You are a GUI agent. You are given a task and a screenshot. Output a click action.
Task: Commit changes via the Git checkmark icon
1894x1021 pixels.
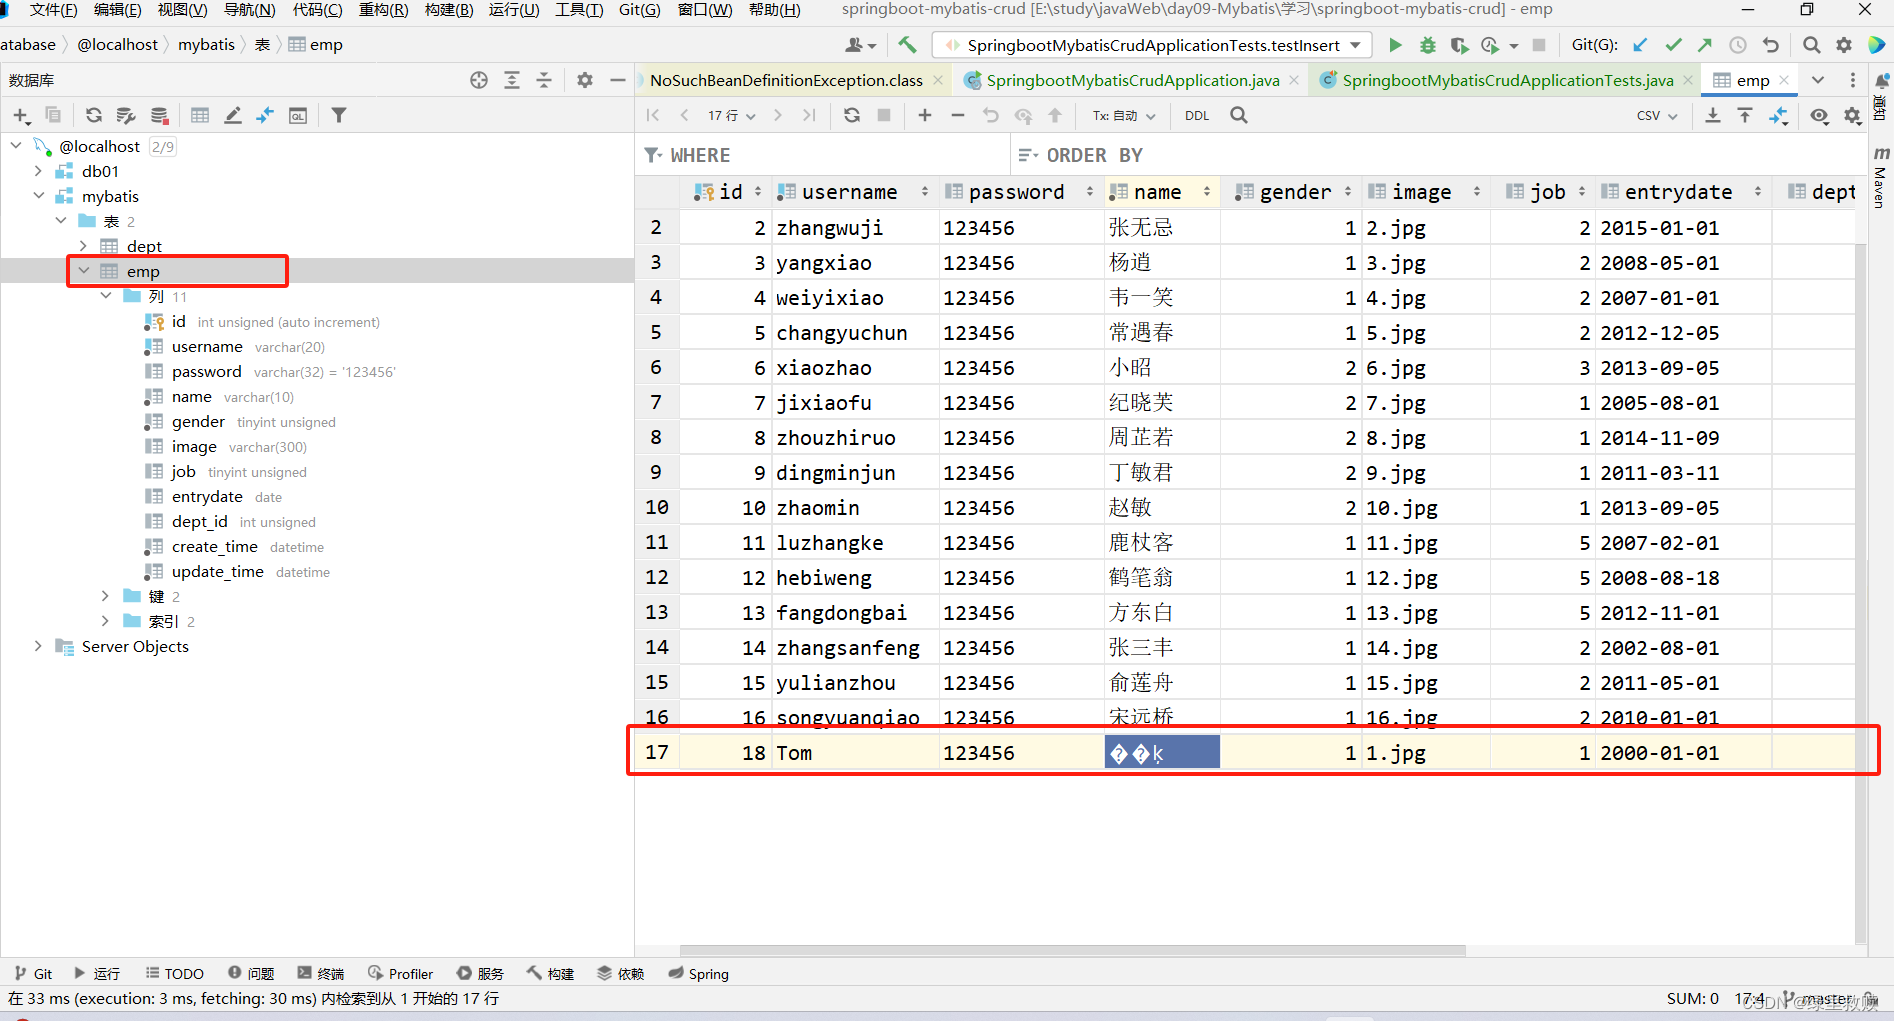pyautogui.click(x=1673, y=44)
